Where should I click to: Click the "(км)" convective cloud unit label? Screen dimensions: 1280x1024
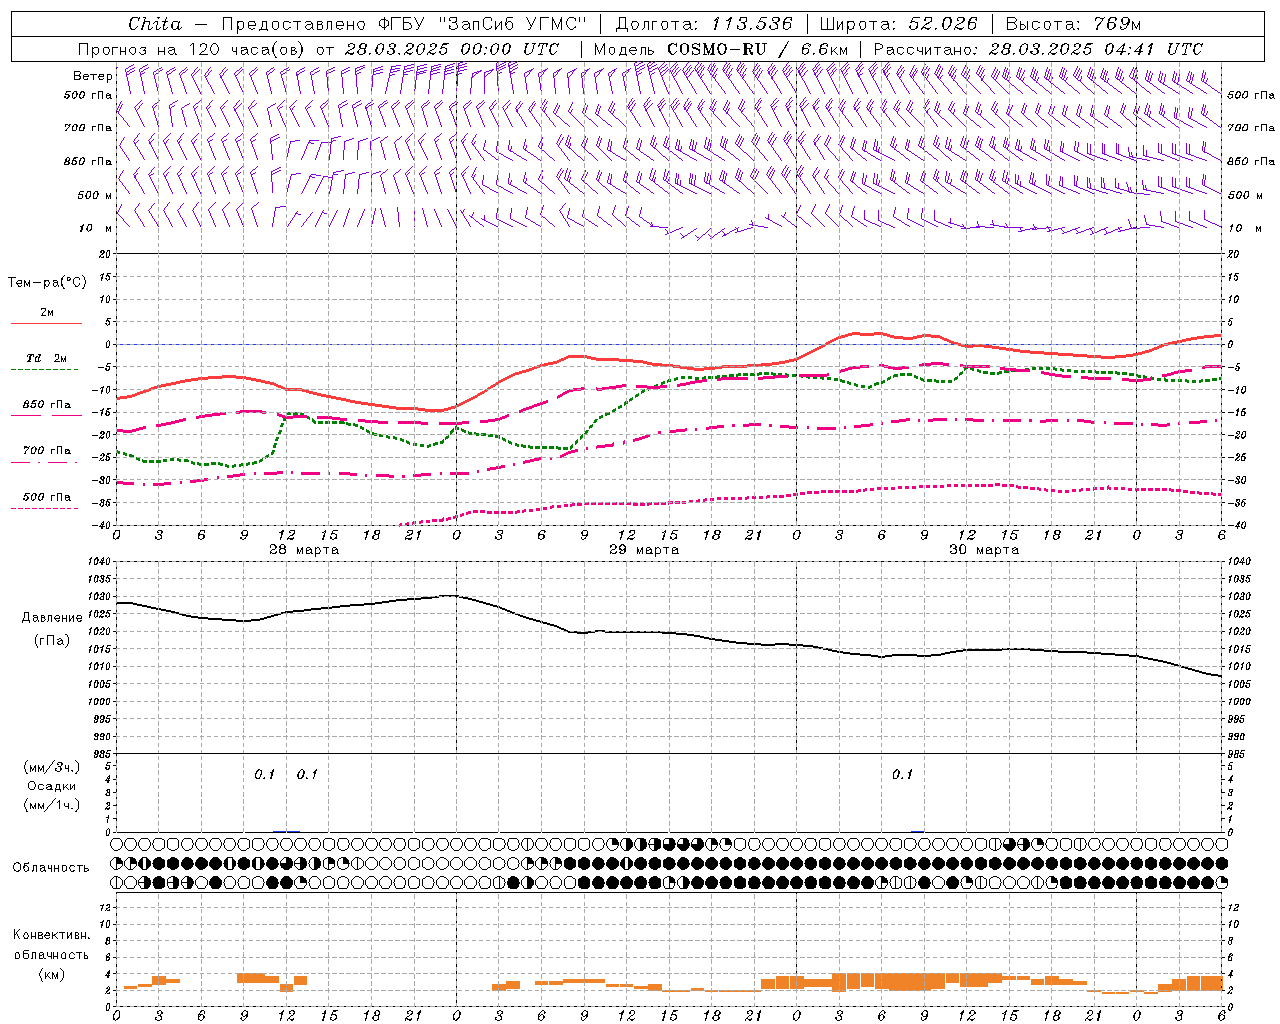tap(52, 974)
